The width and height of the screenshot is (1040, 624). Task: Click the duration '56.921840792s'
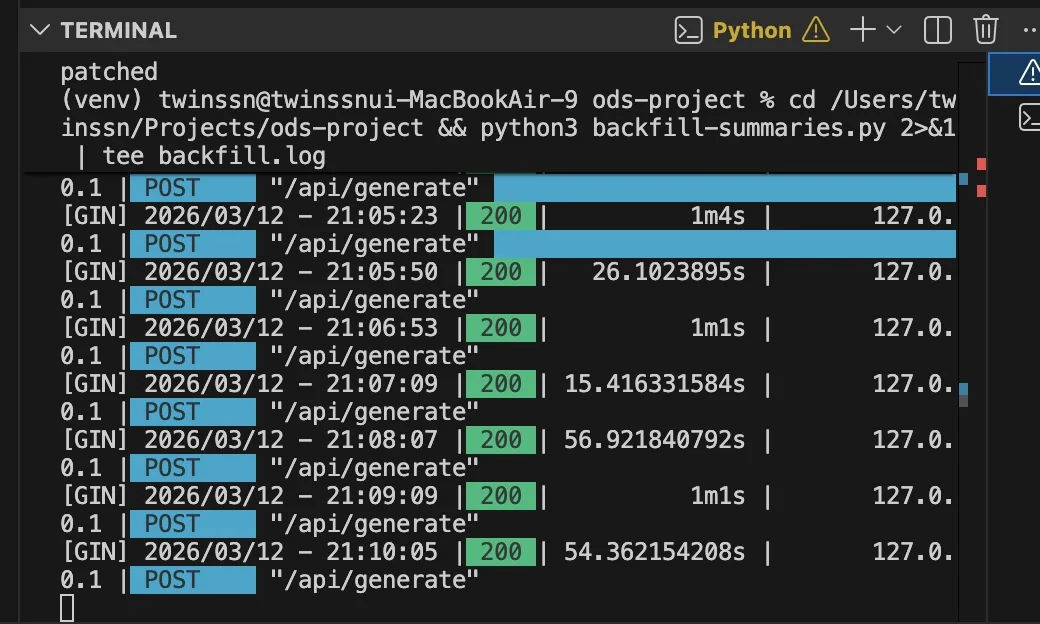coord(655,440)
